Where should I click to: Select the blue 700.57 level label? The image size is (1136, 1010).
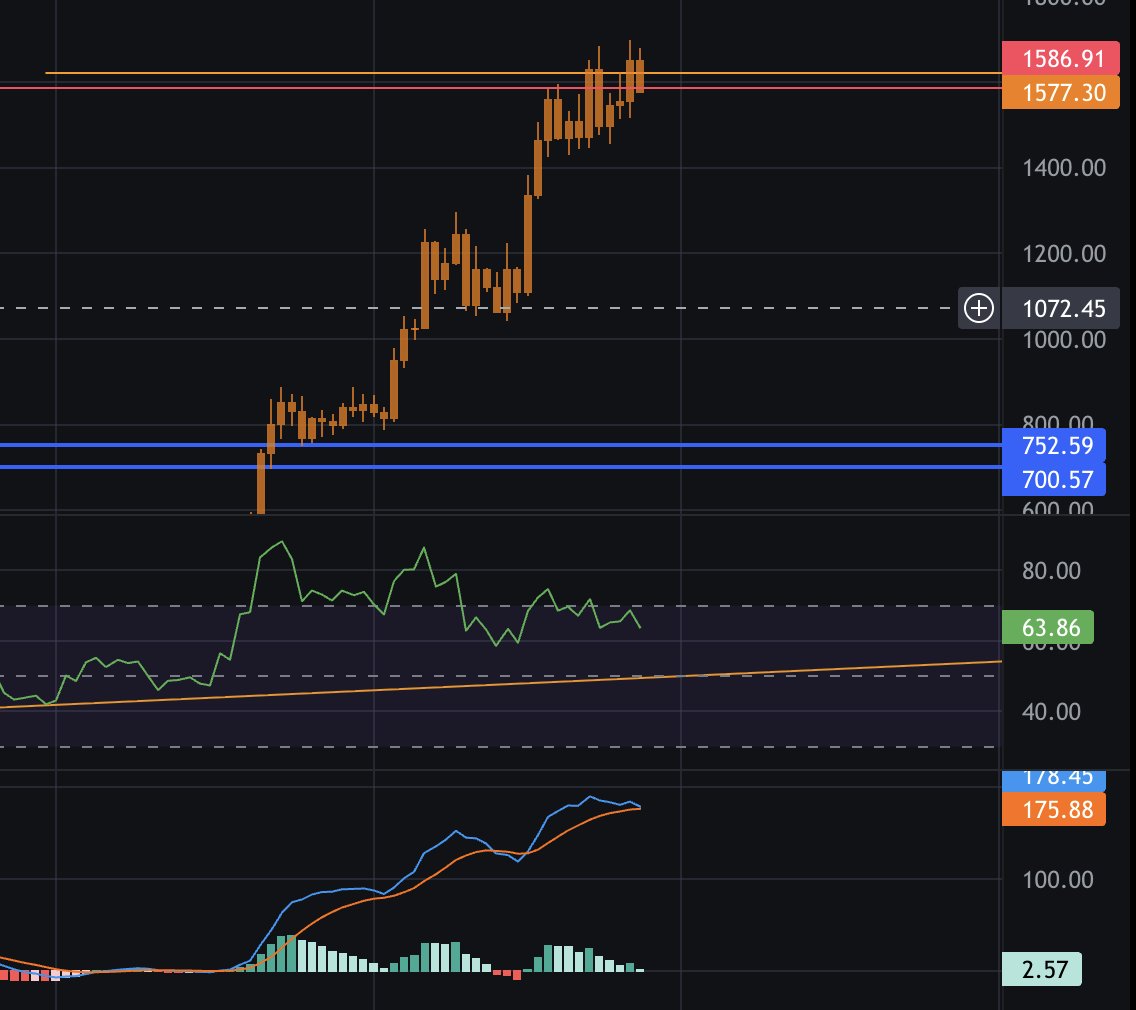coord(1054,479)
